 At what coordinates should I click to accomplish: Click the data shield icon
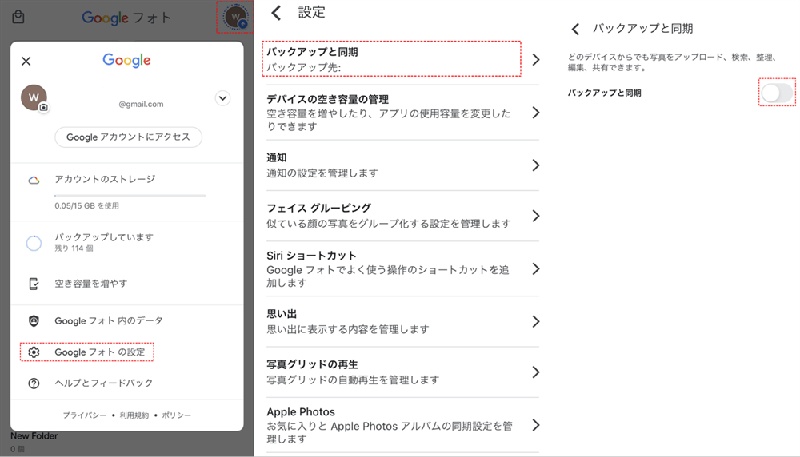click(x=34, y=321)
